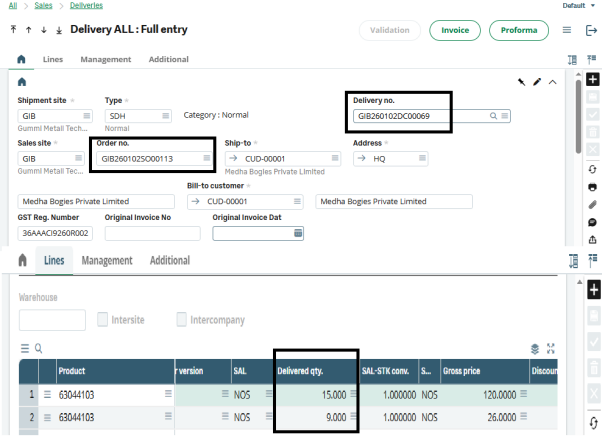The width and height of the screenshot is (602, 440).
Task: Click the search icon in Delivery no. field
Action: [493, 116]
